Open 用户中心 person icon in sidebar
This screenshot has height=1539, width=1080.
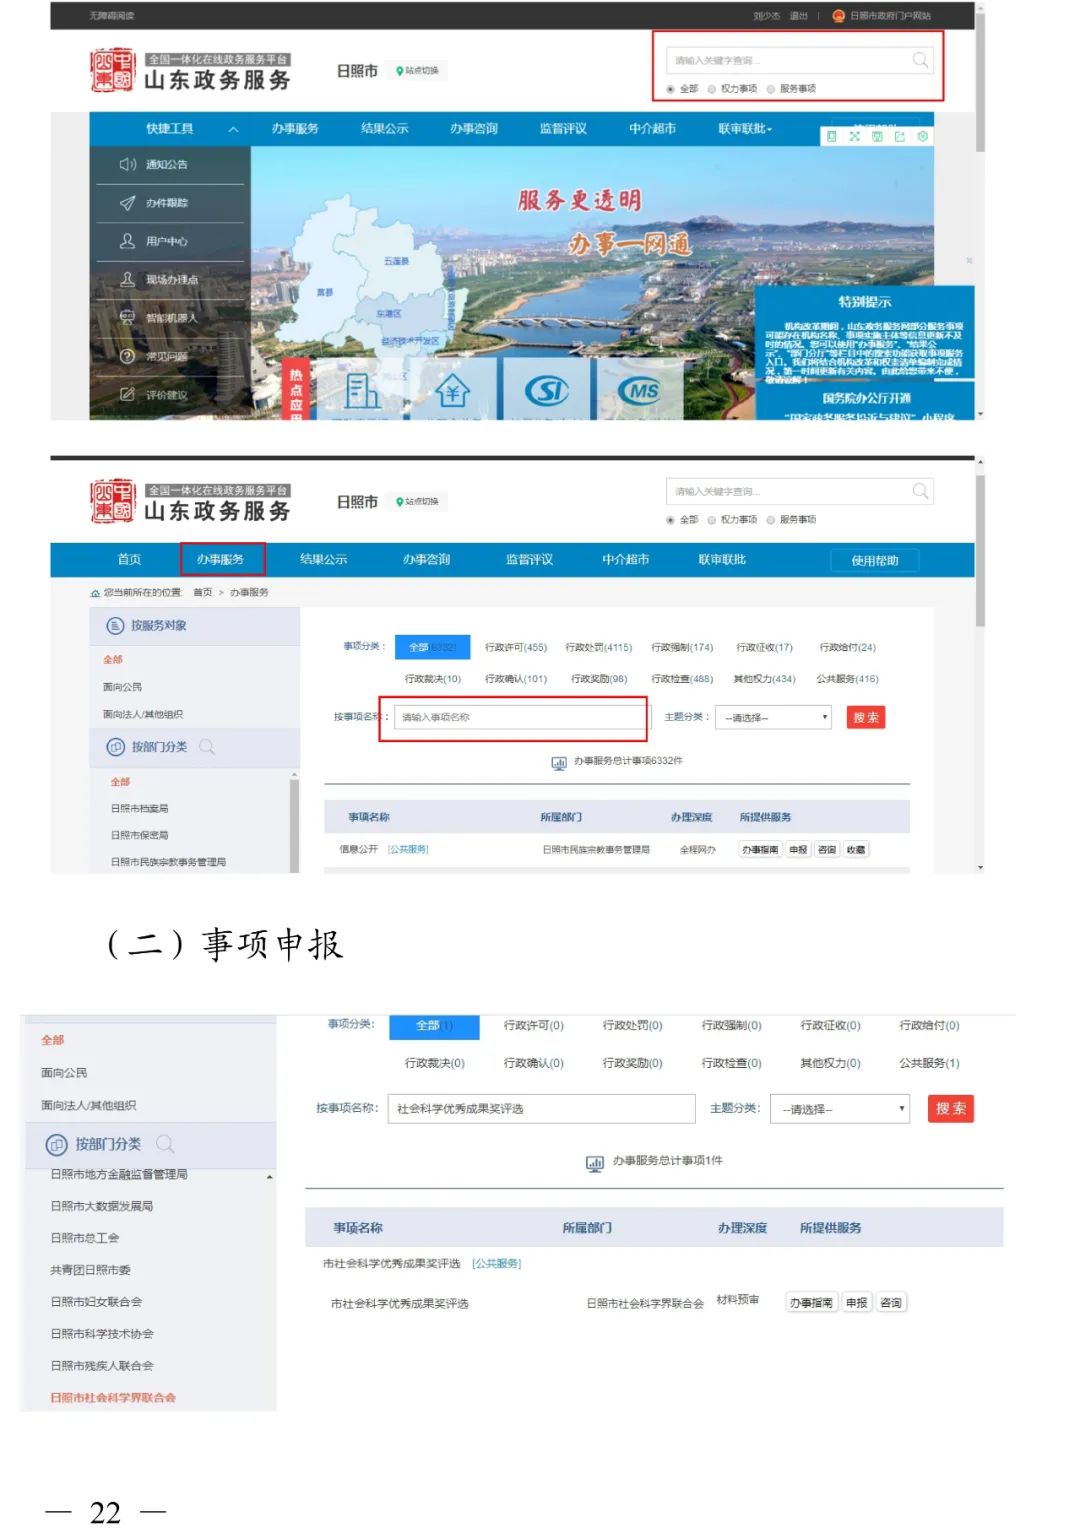click(128, 241)
